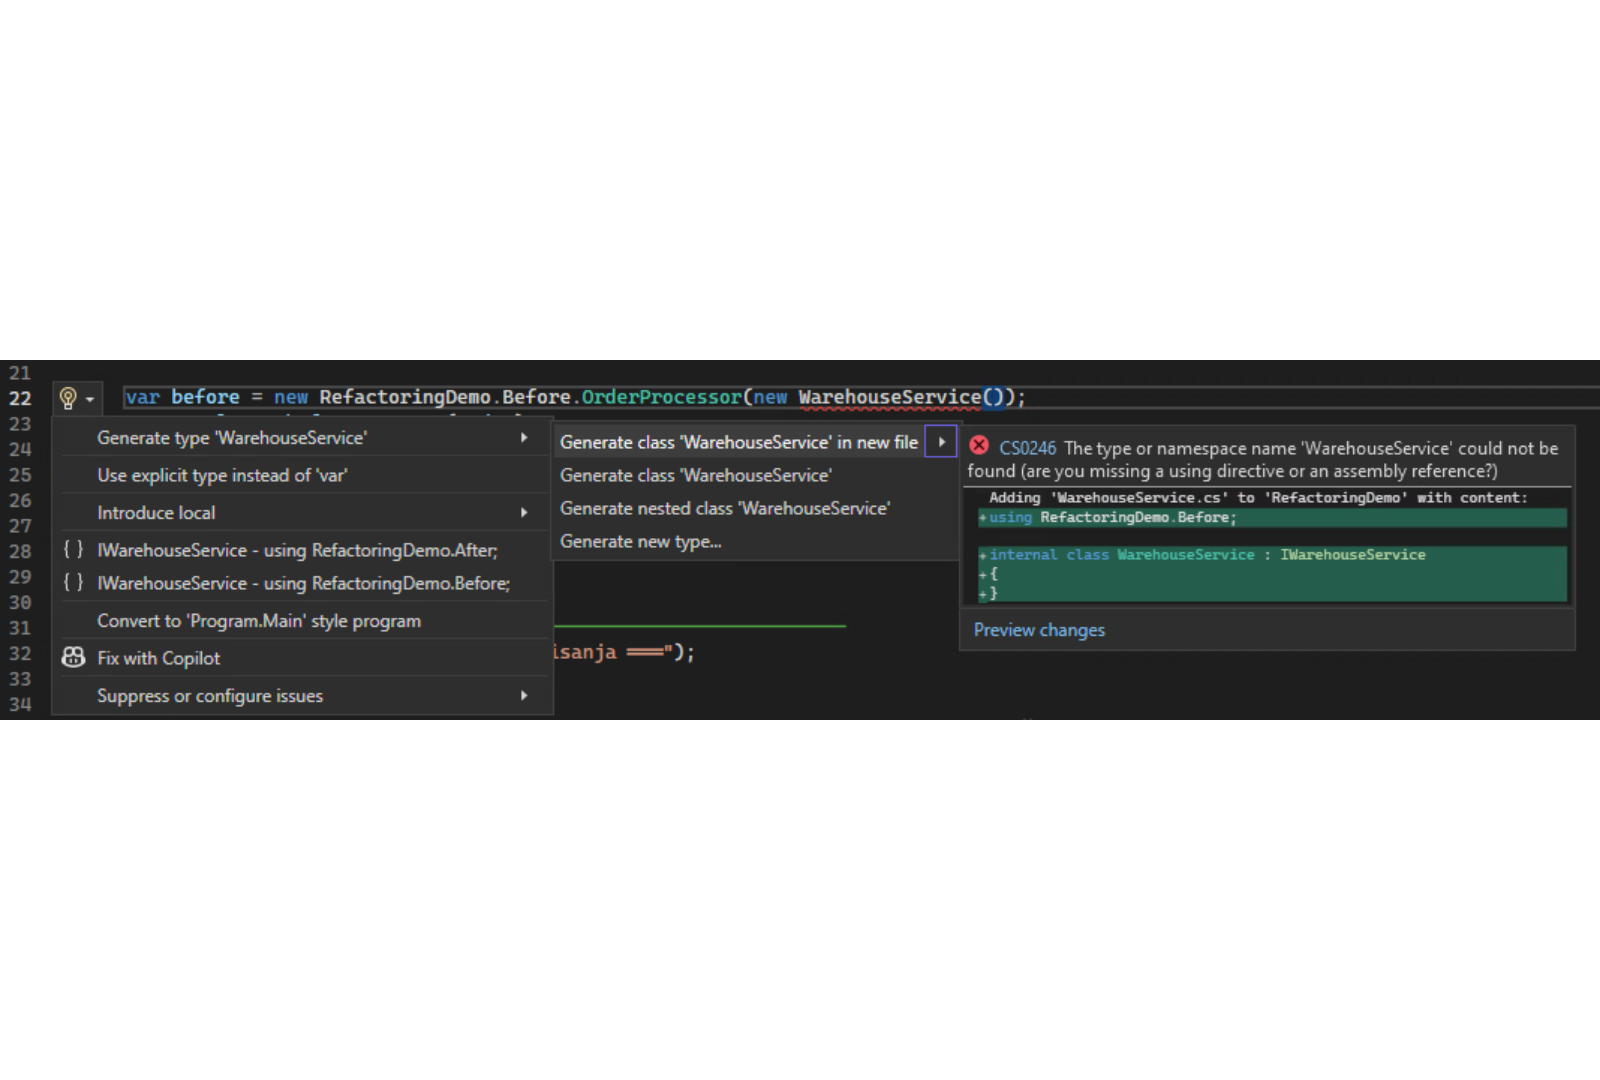
Task: Select Use explicit type instead of 'var'
Action: coord(222,475)
